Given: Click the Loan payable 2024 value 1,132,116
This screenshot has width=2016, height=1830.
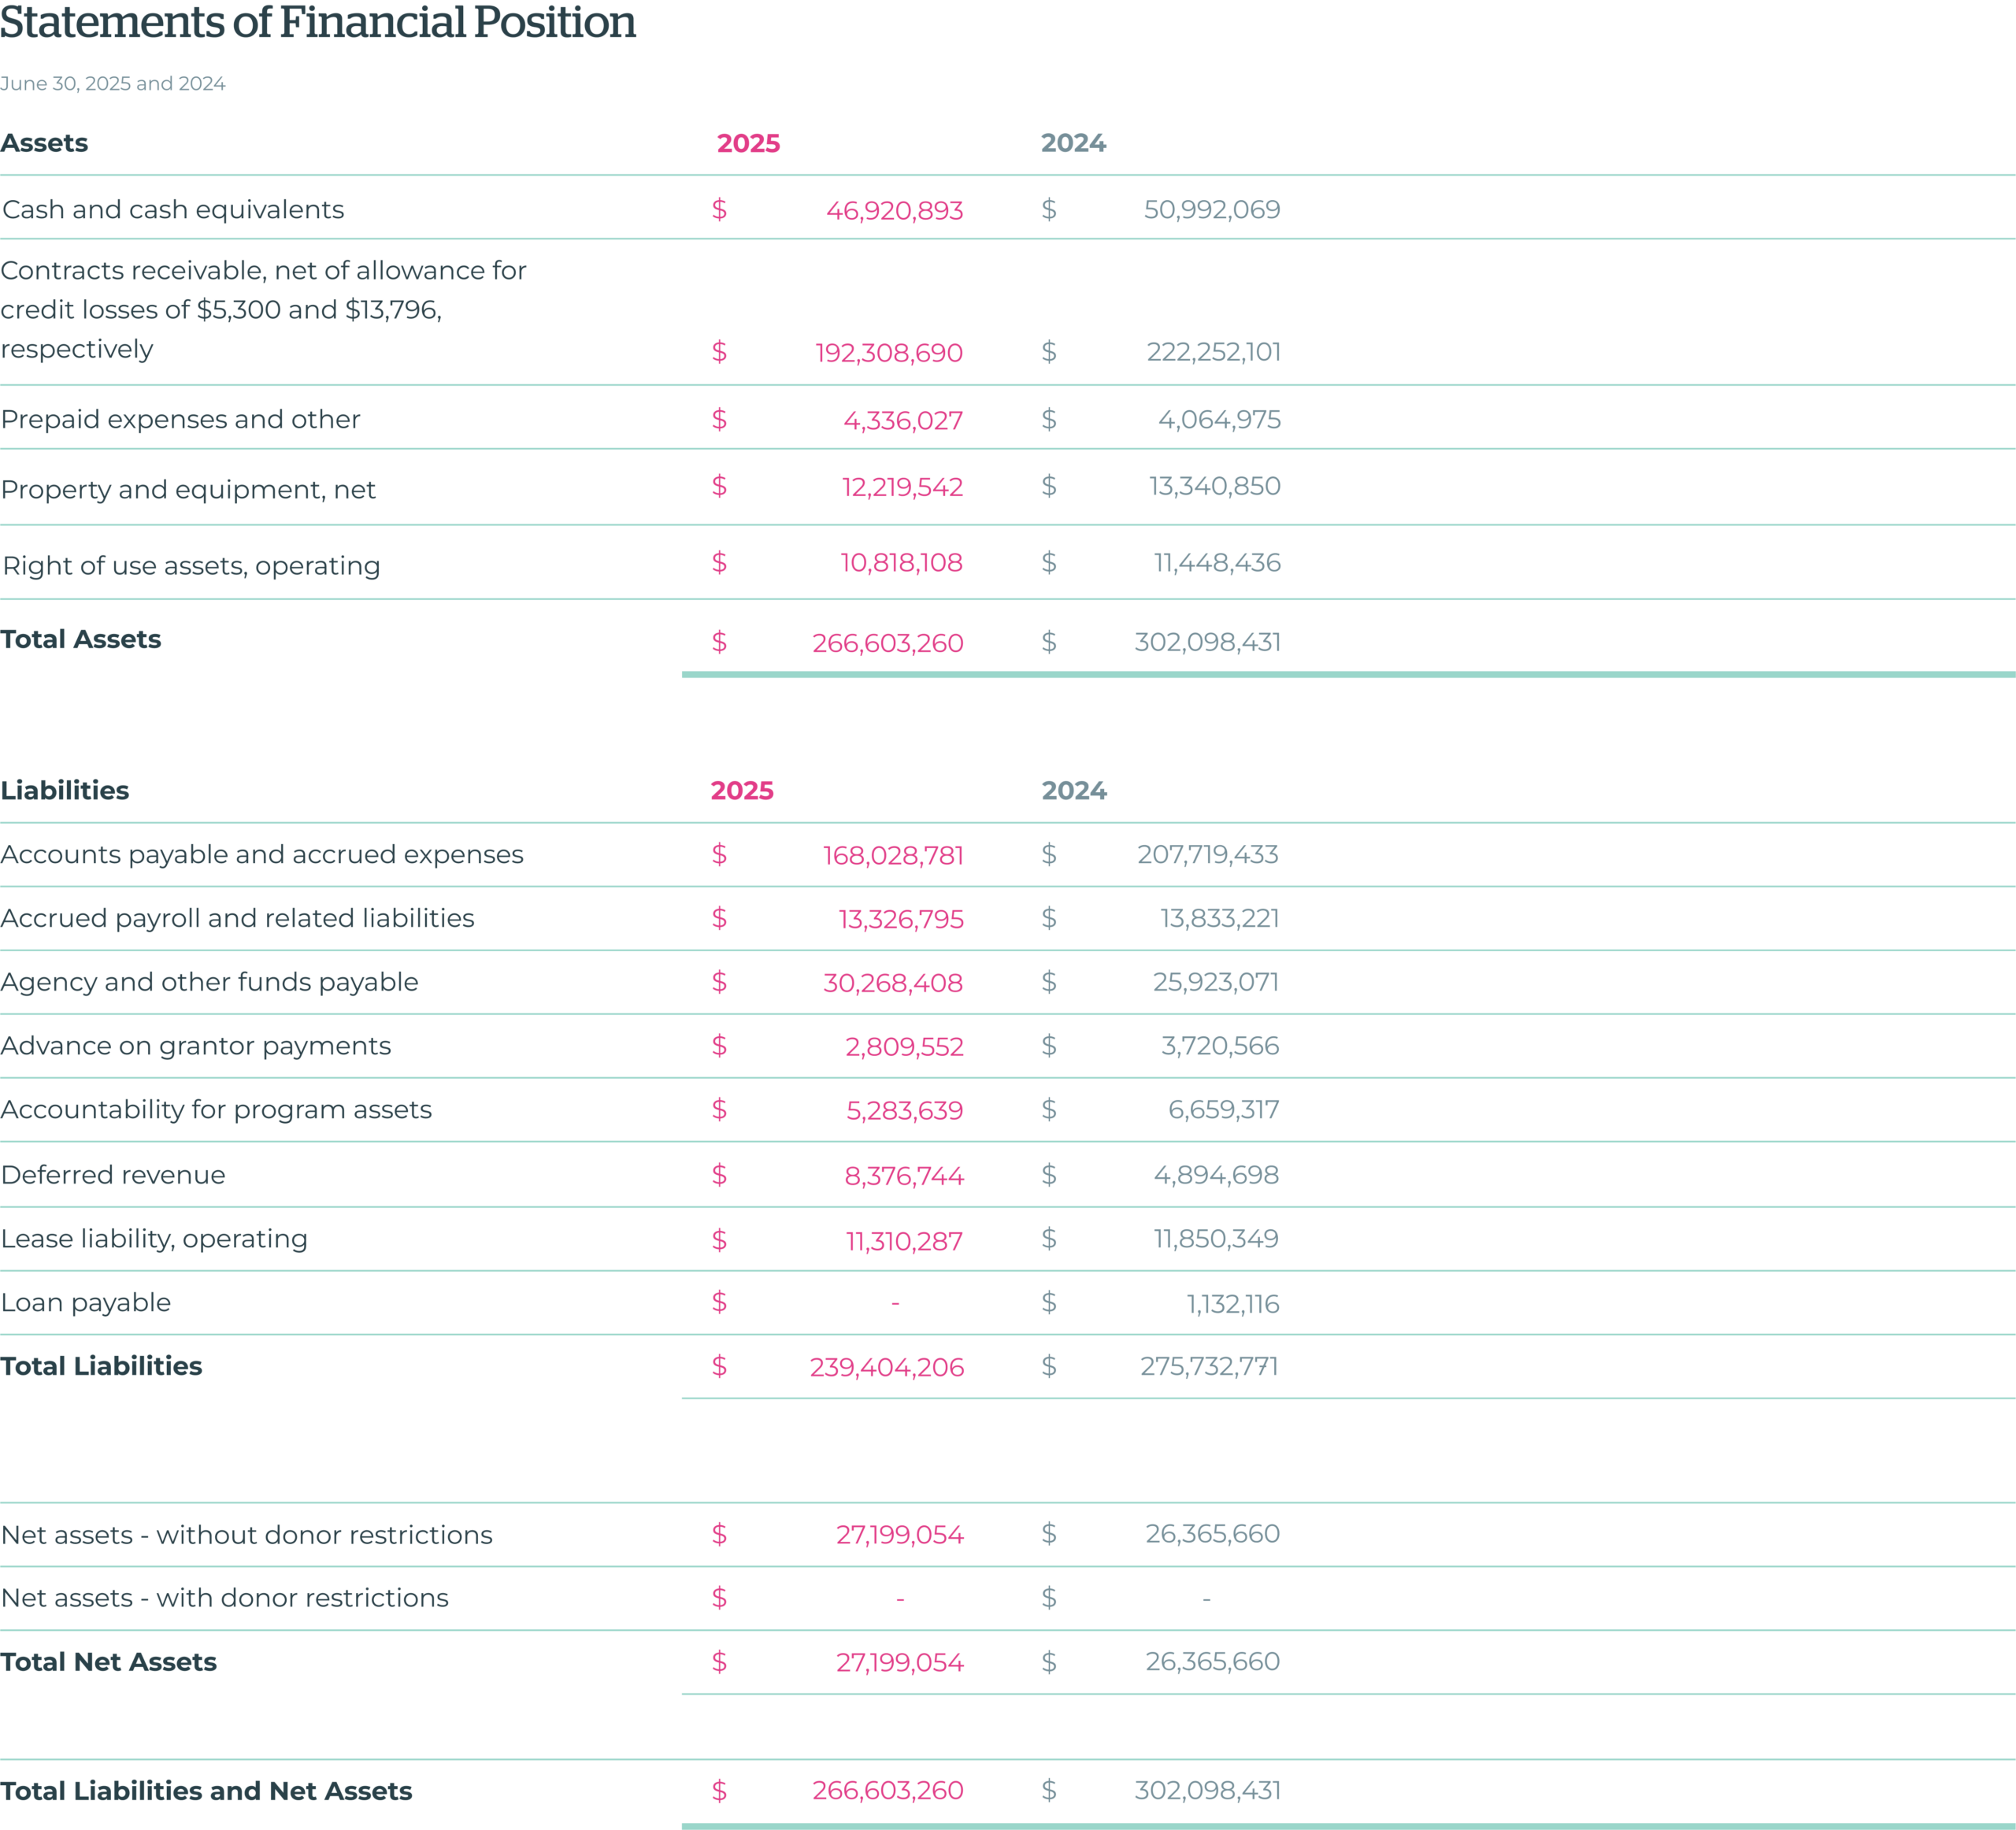Looking at the screenshot, I should pos(1232,1304).
